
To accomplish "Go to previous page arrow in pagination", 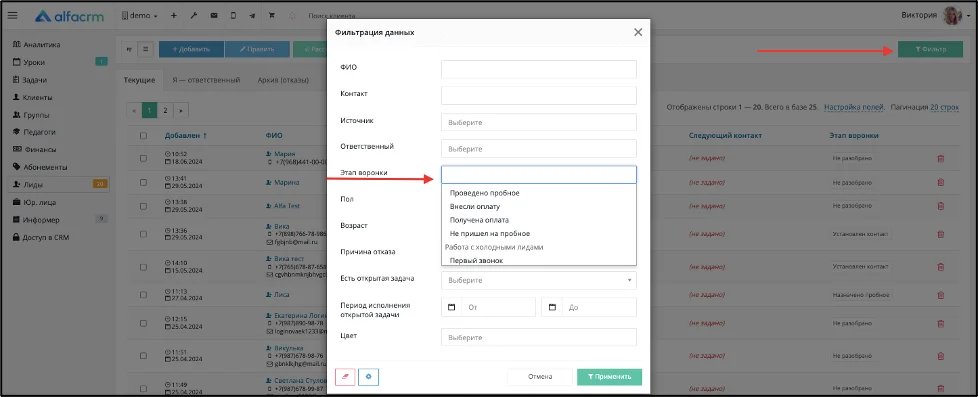I will (x=134, y=110).
